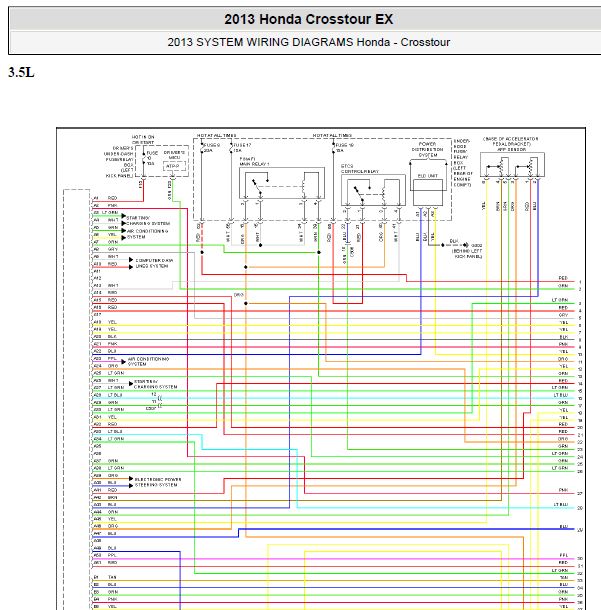
Task: Click pin A42 BRN connector row
Action: coord(105,497)
